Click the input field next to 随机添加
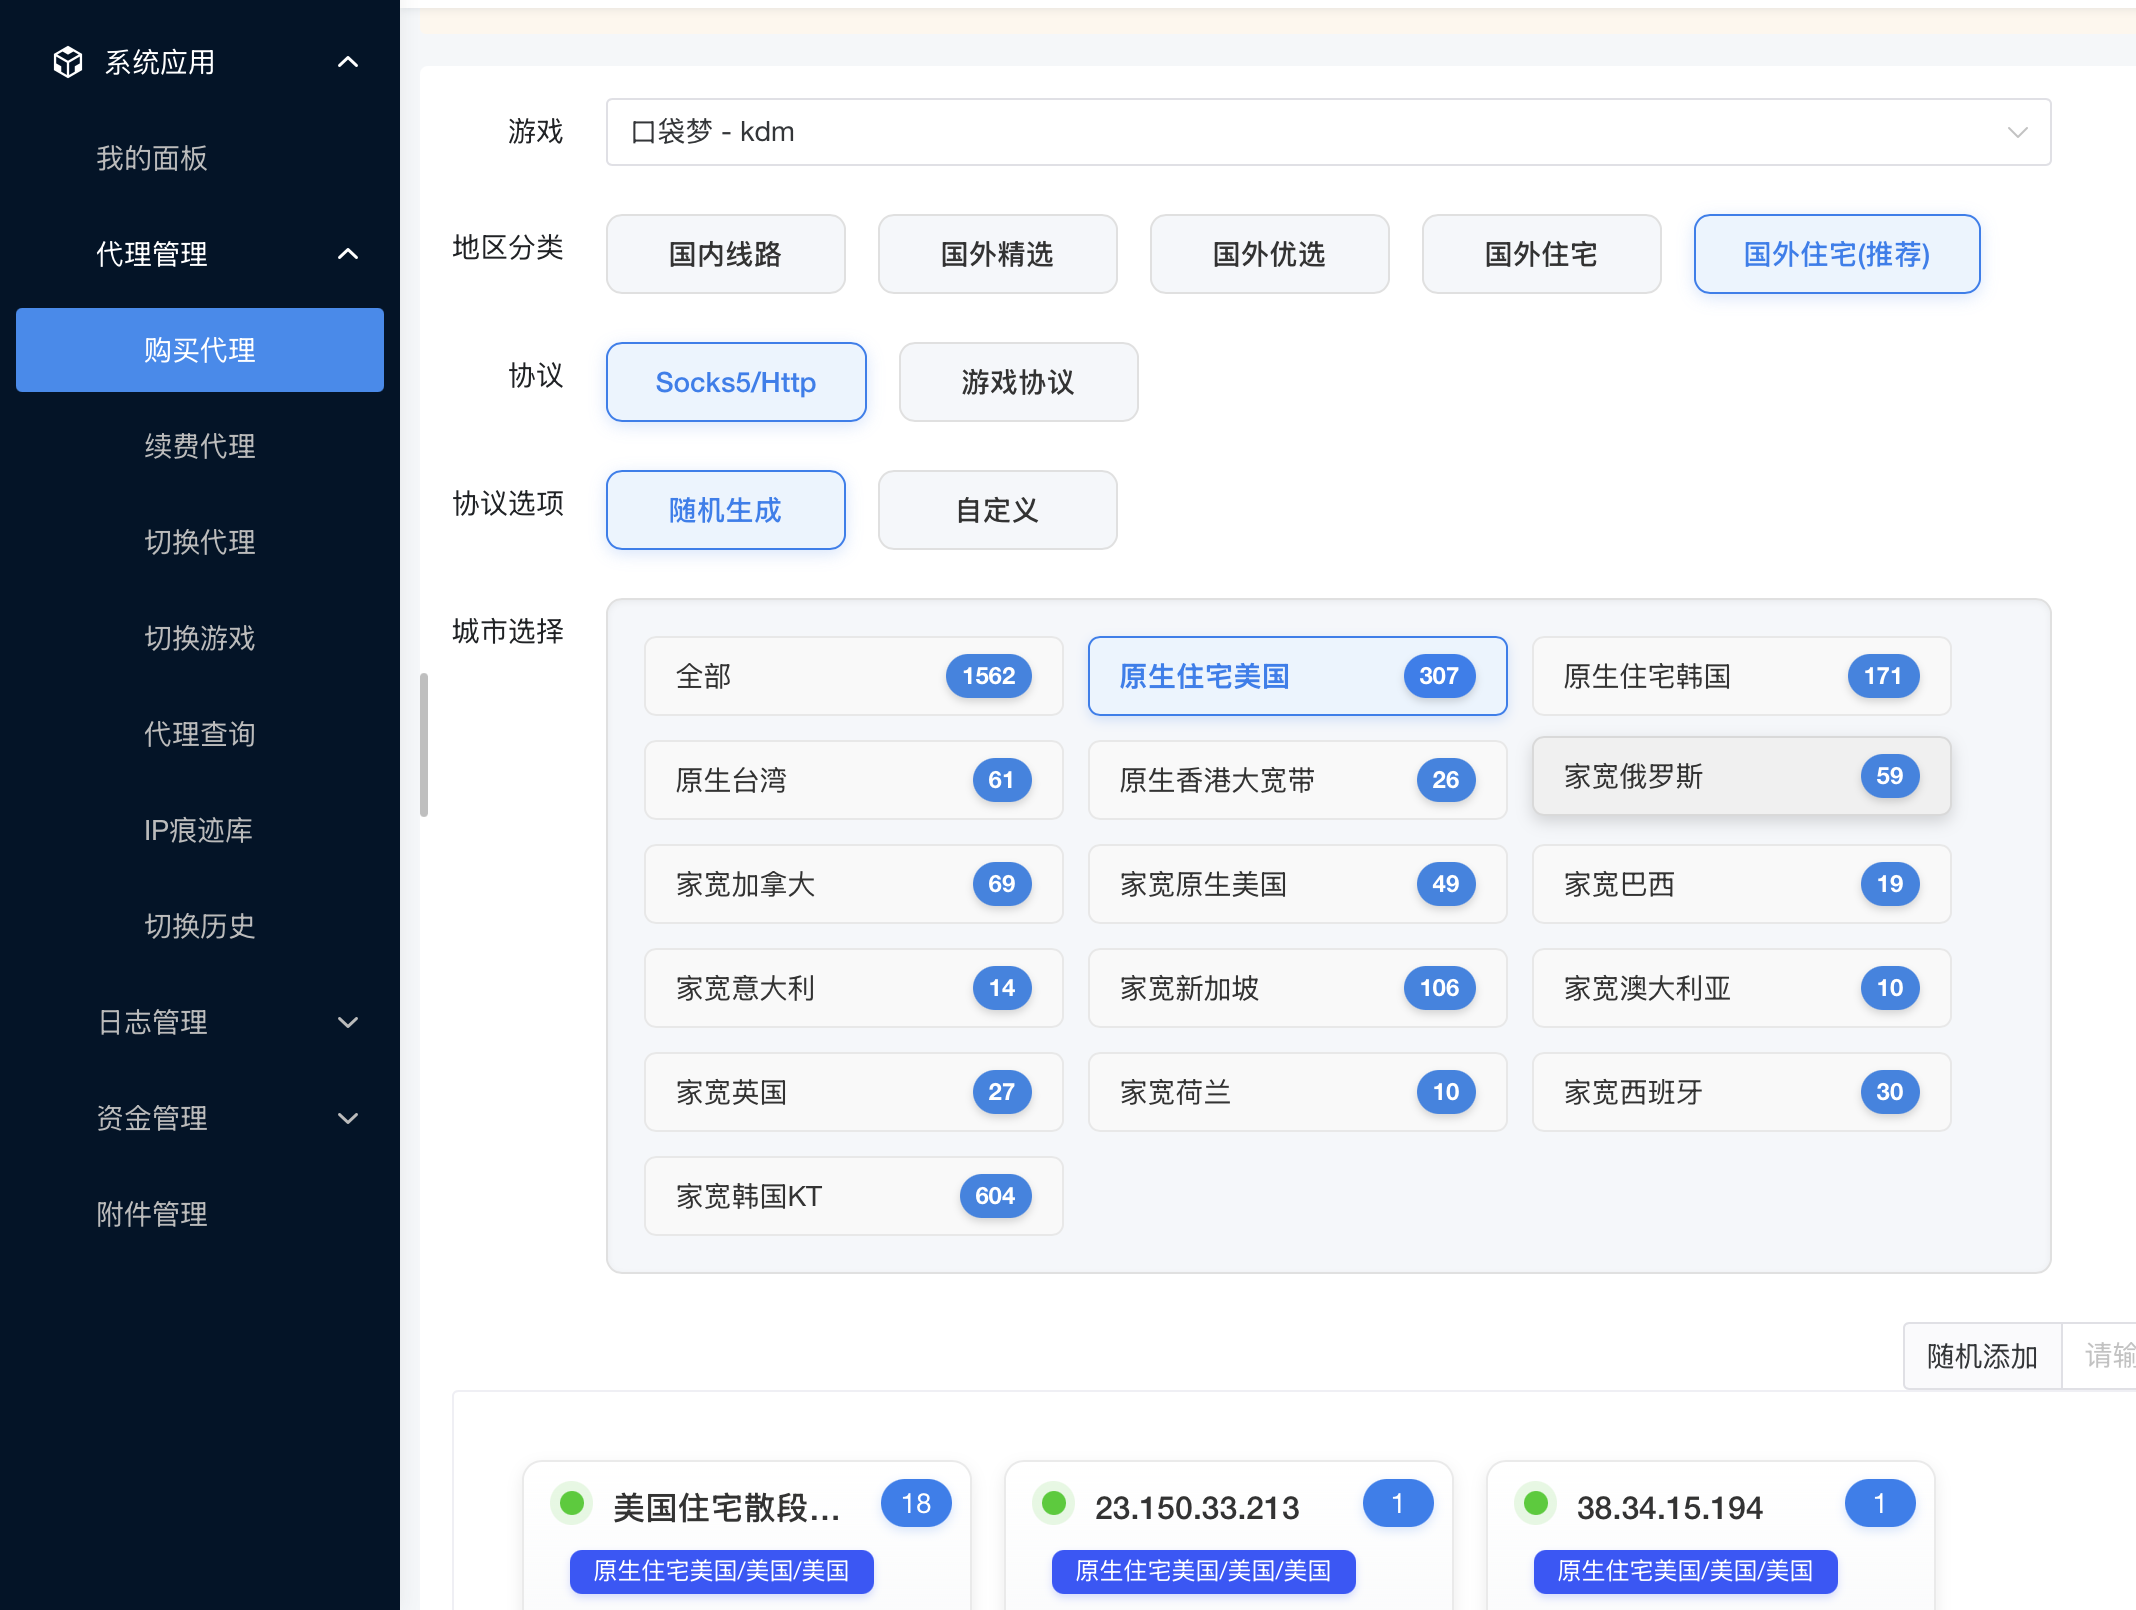Screen dimensions: 2136x1610 pos(2110,1356)
